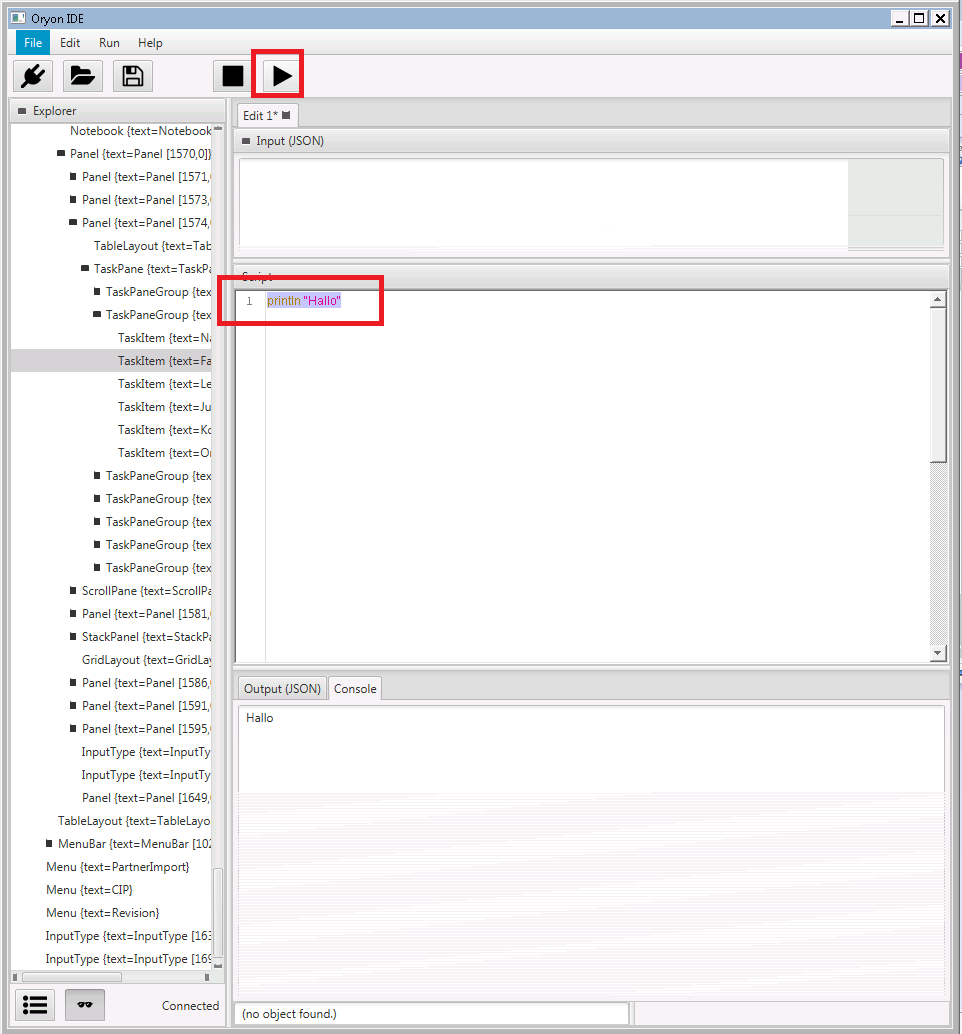The image size is (962, 1034).
Task: Toggle the sunglasses inspect button
Action: pos(85,1005)
